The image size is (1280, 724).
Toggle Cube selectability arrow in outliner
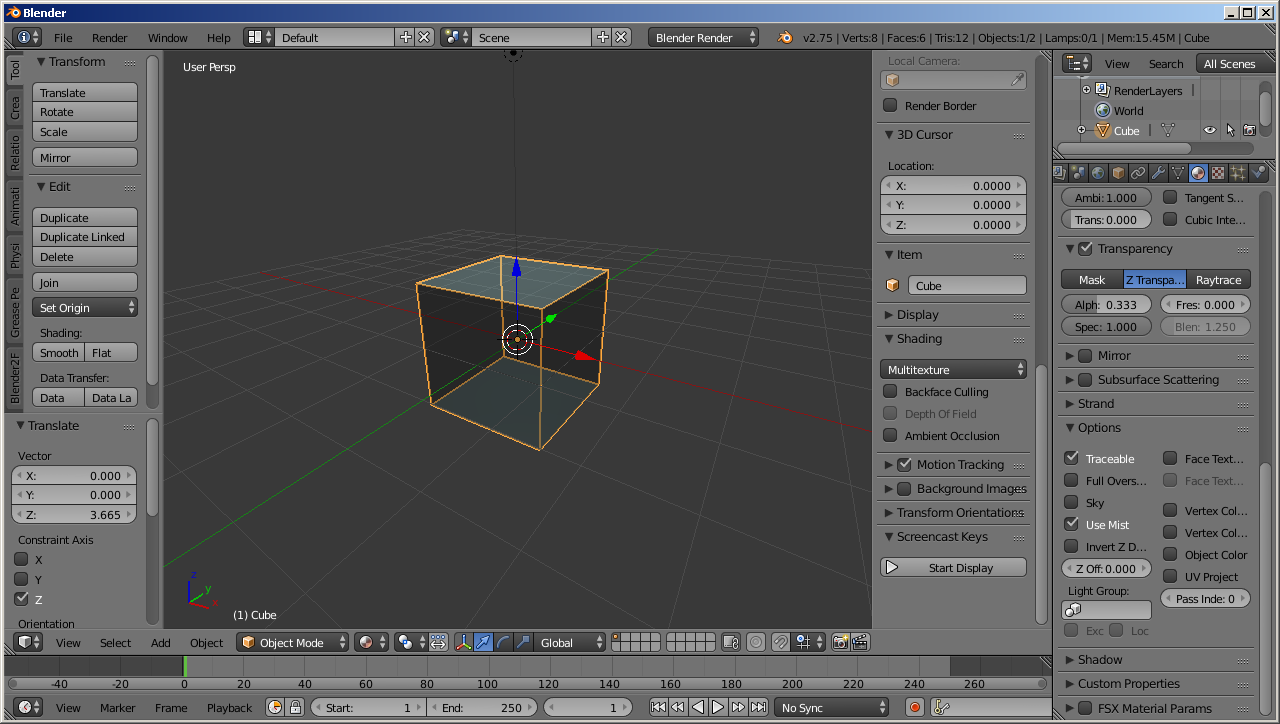(x=1230, y=130)
